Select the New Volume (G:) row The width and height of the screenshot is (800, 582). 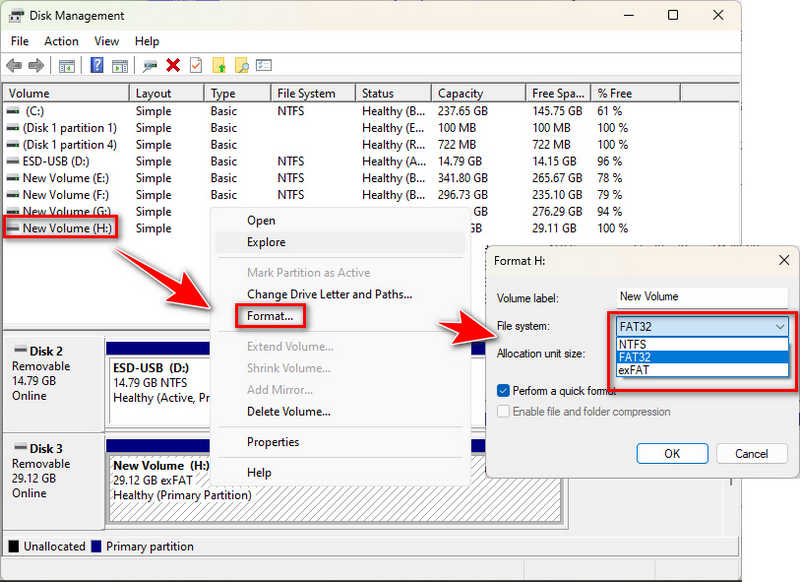click(67, 212)
